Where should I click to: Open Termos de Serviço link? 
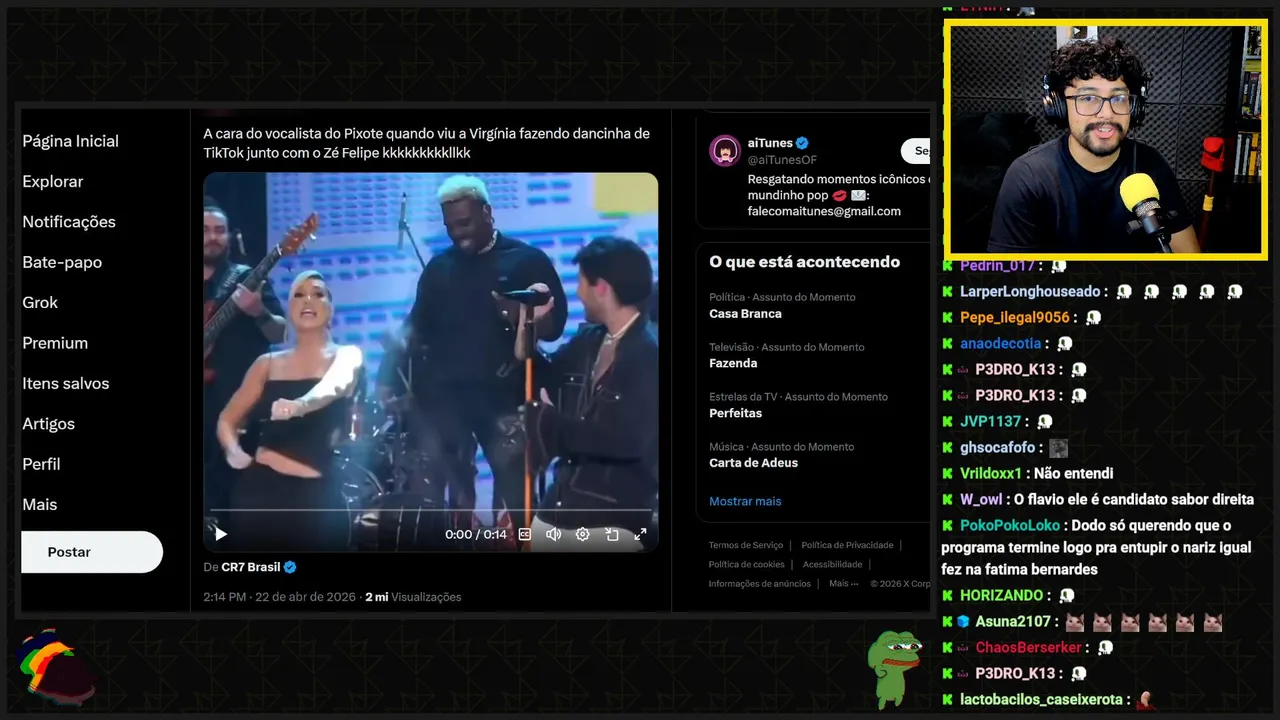point(746,545)
